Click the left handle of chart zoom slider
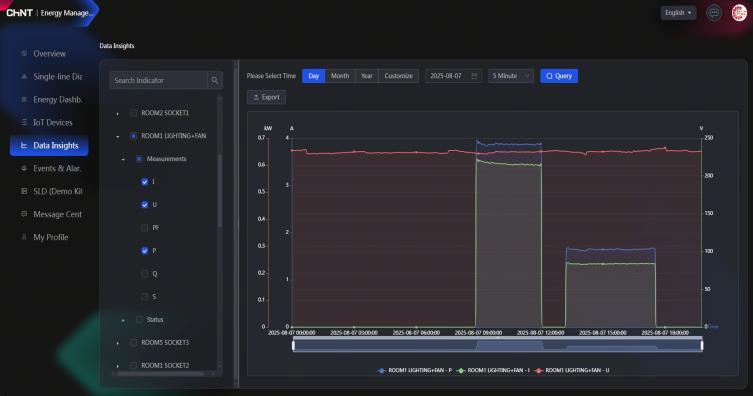 click(x=293, y=345)
